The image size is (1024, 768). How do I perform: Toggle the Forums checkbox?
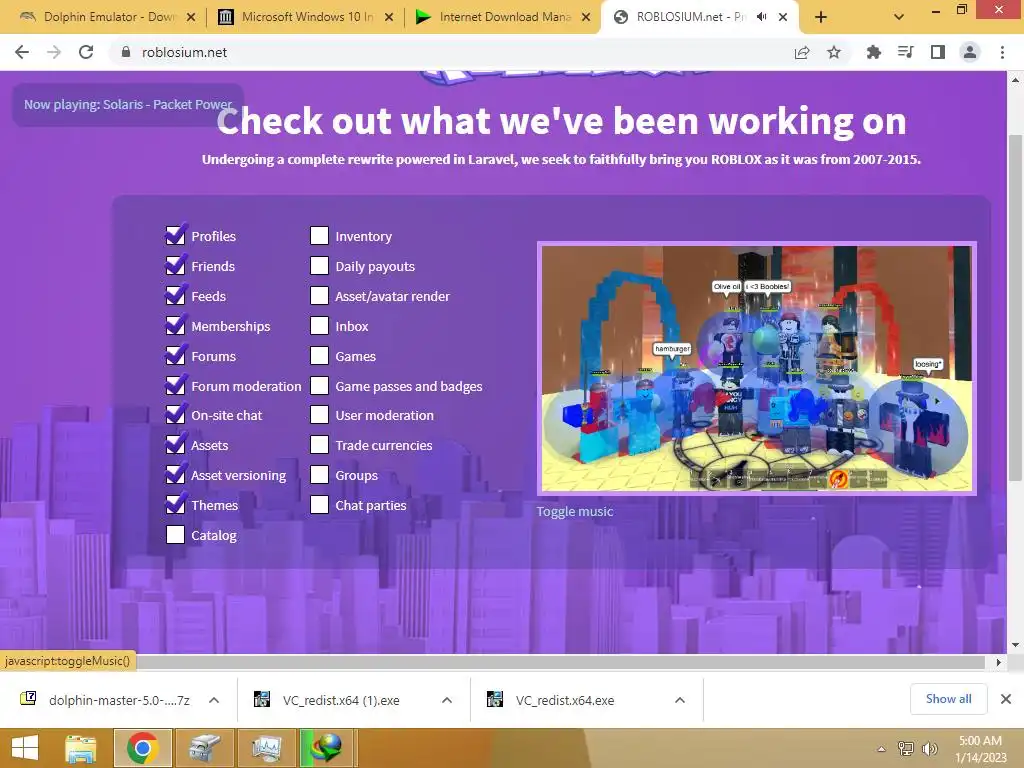[175, 356]
